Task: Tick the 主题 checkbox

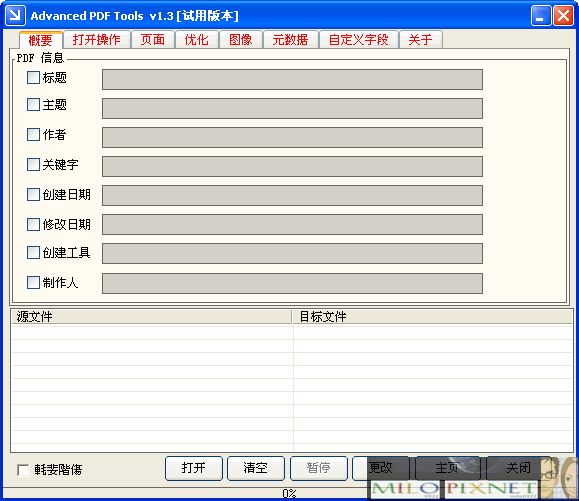Action: (33, 104)
